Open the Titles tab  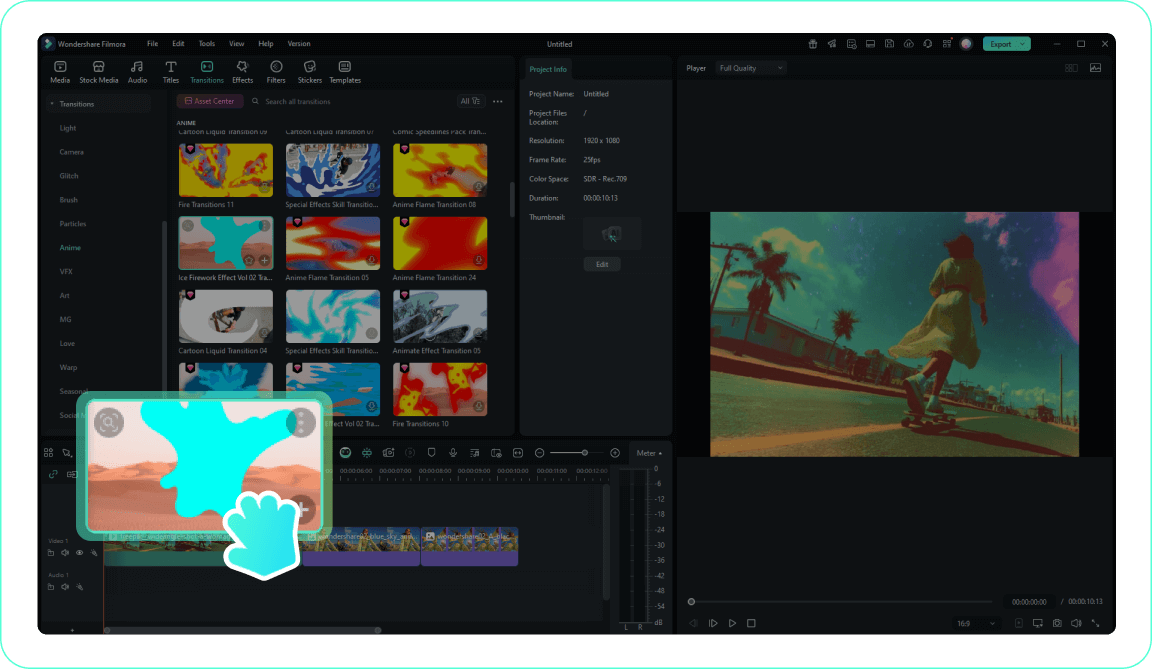(170, 72)
